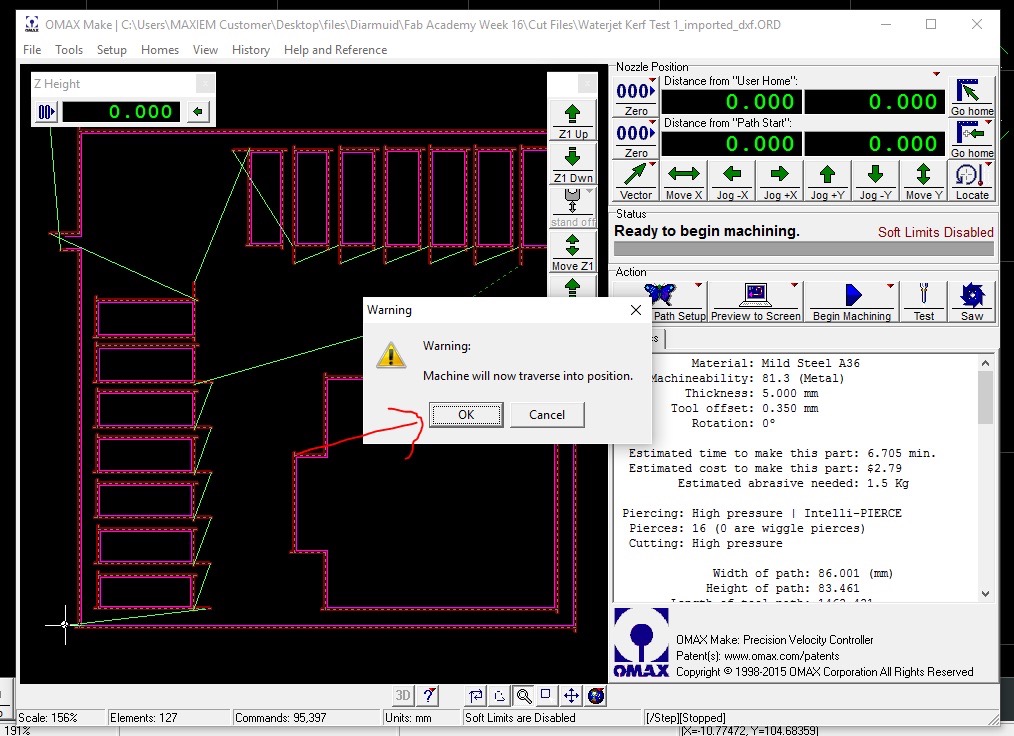The image size is (1014, 736).
Task: Click the question mark help icon
Action: tap(429, 695)
